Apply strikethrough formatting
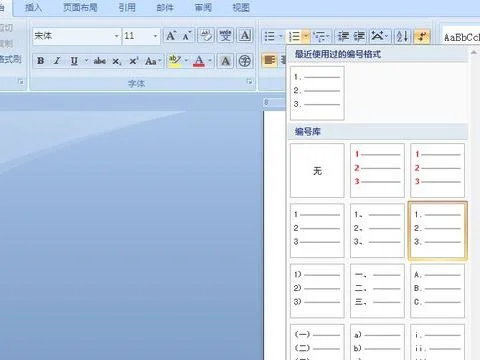 [x=100, y=61]
